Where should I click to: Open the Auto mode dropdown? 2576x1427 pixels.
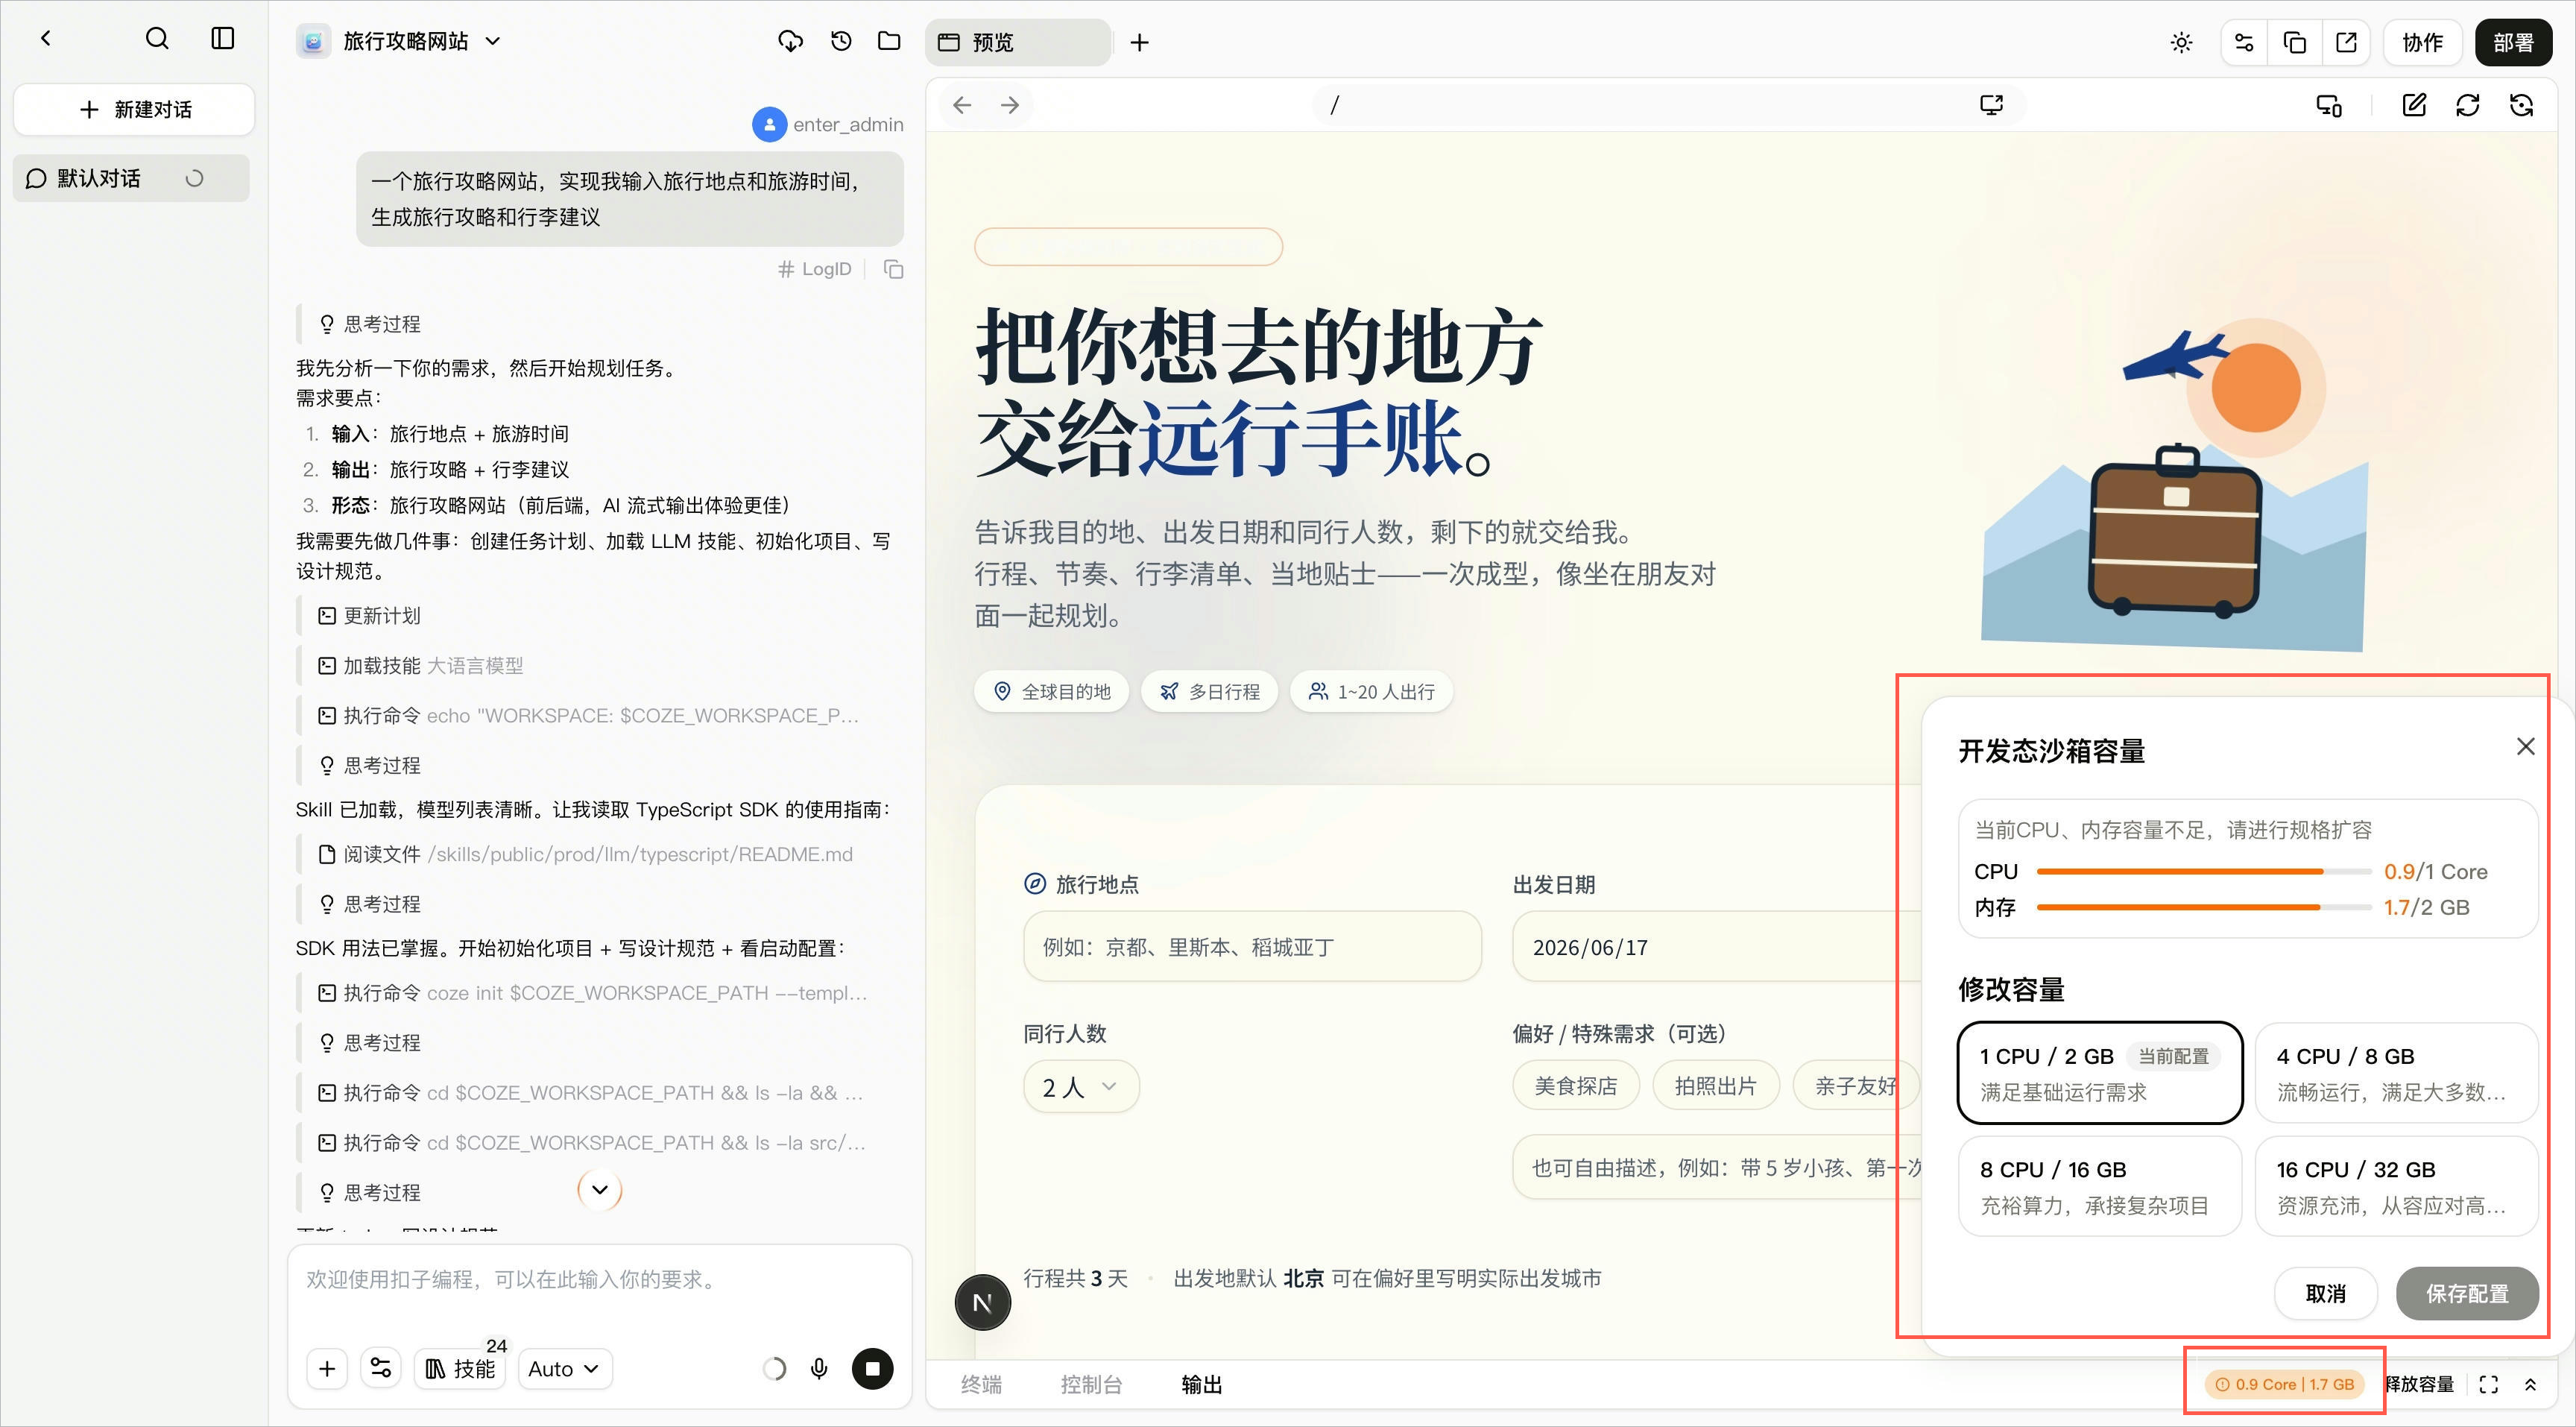click(x=565, y=1368)
